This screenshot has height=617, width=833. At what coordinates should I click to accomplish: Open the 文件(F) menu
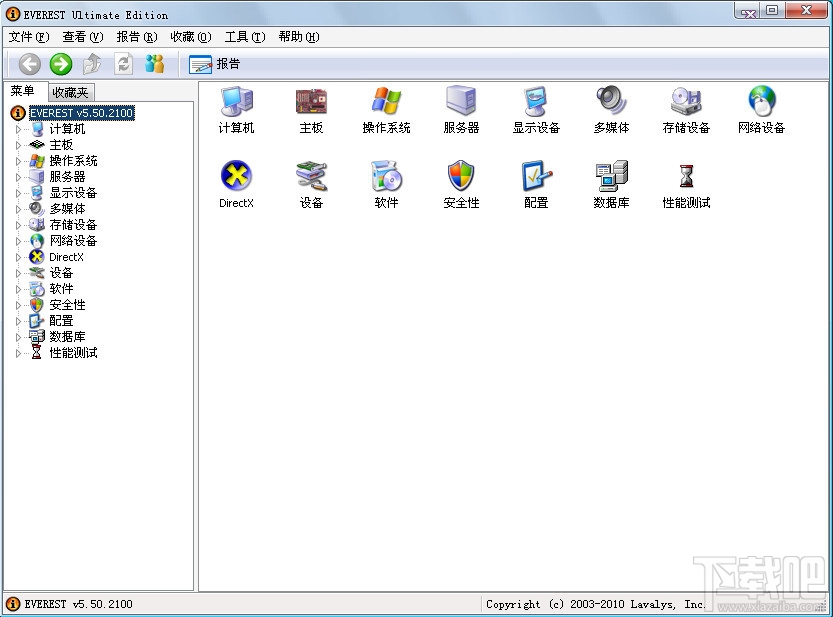[x=29, y=37]
